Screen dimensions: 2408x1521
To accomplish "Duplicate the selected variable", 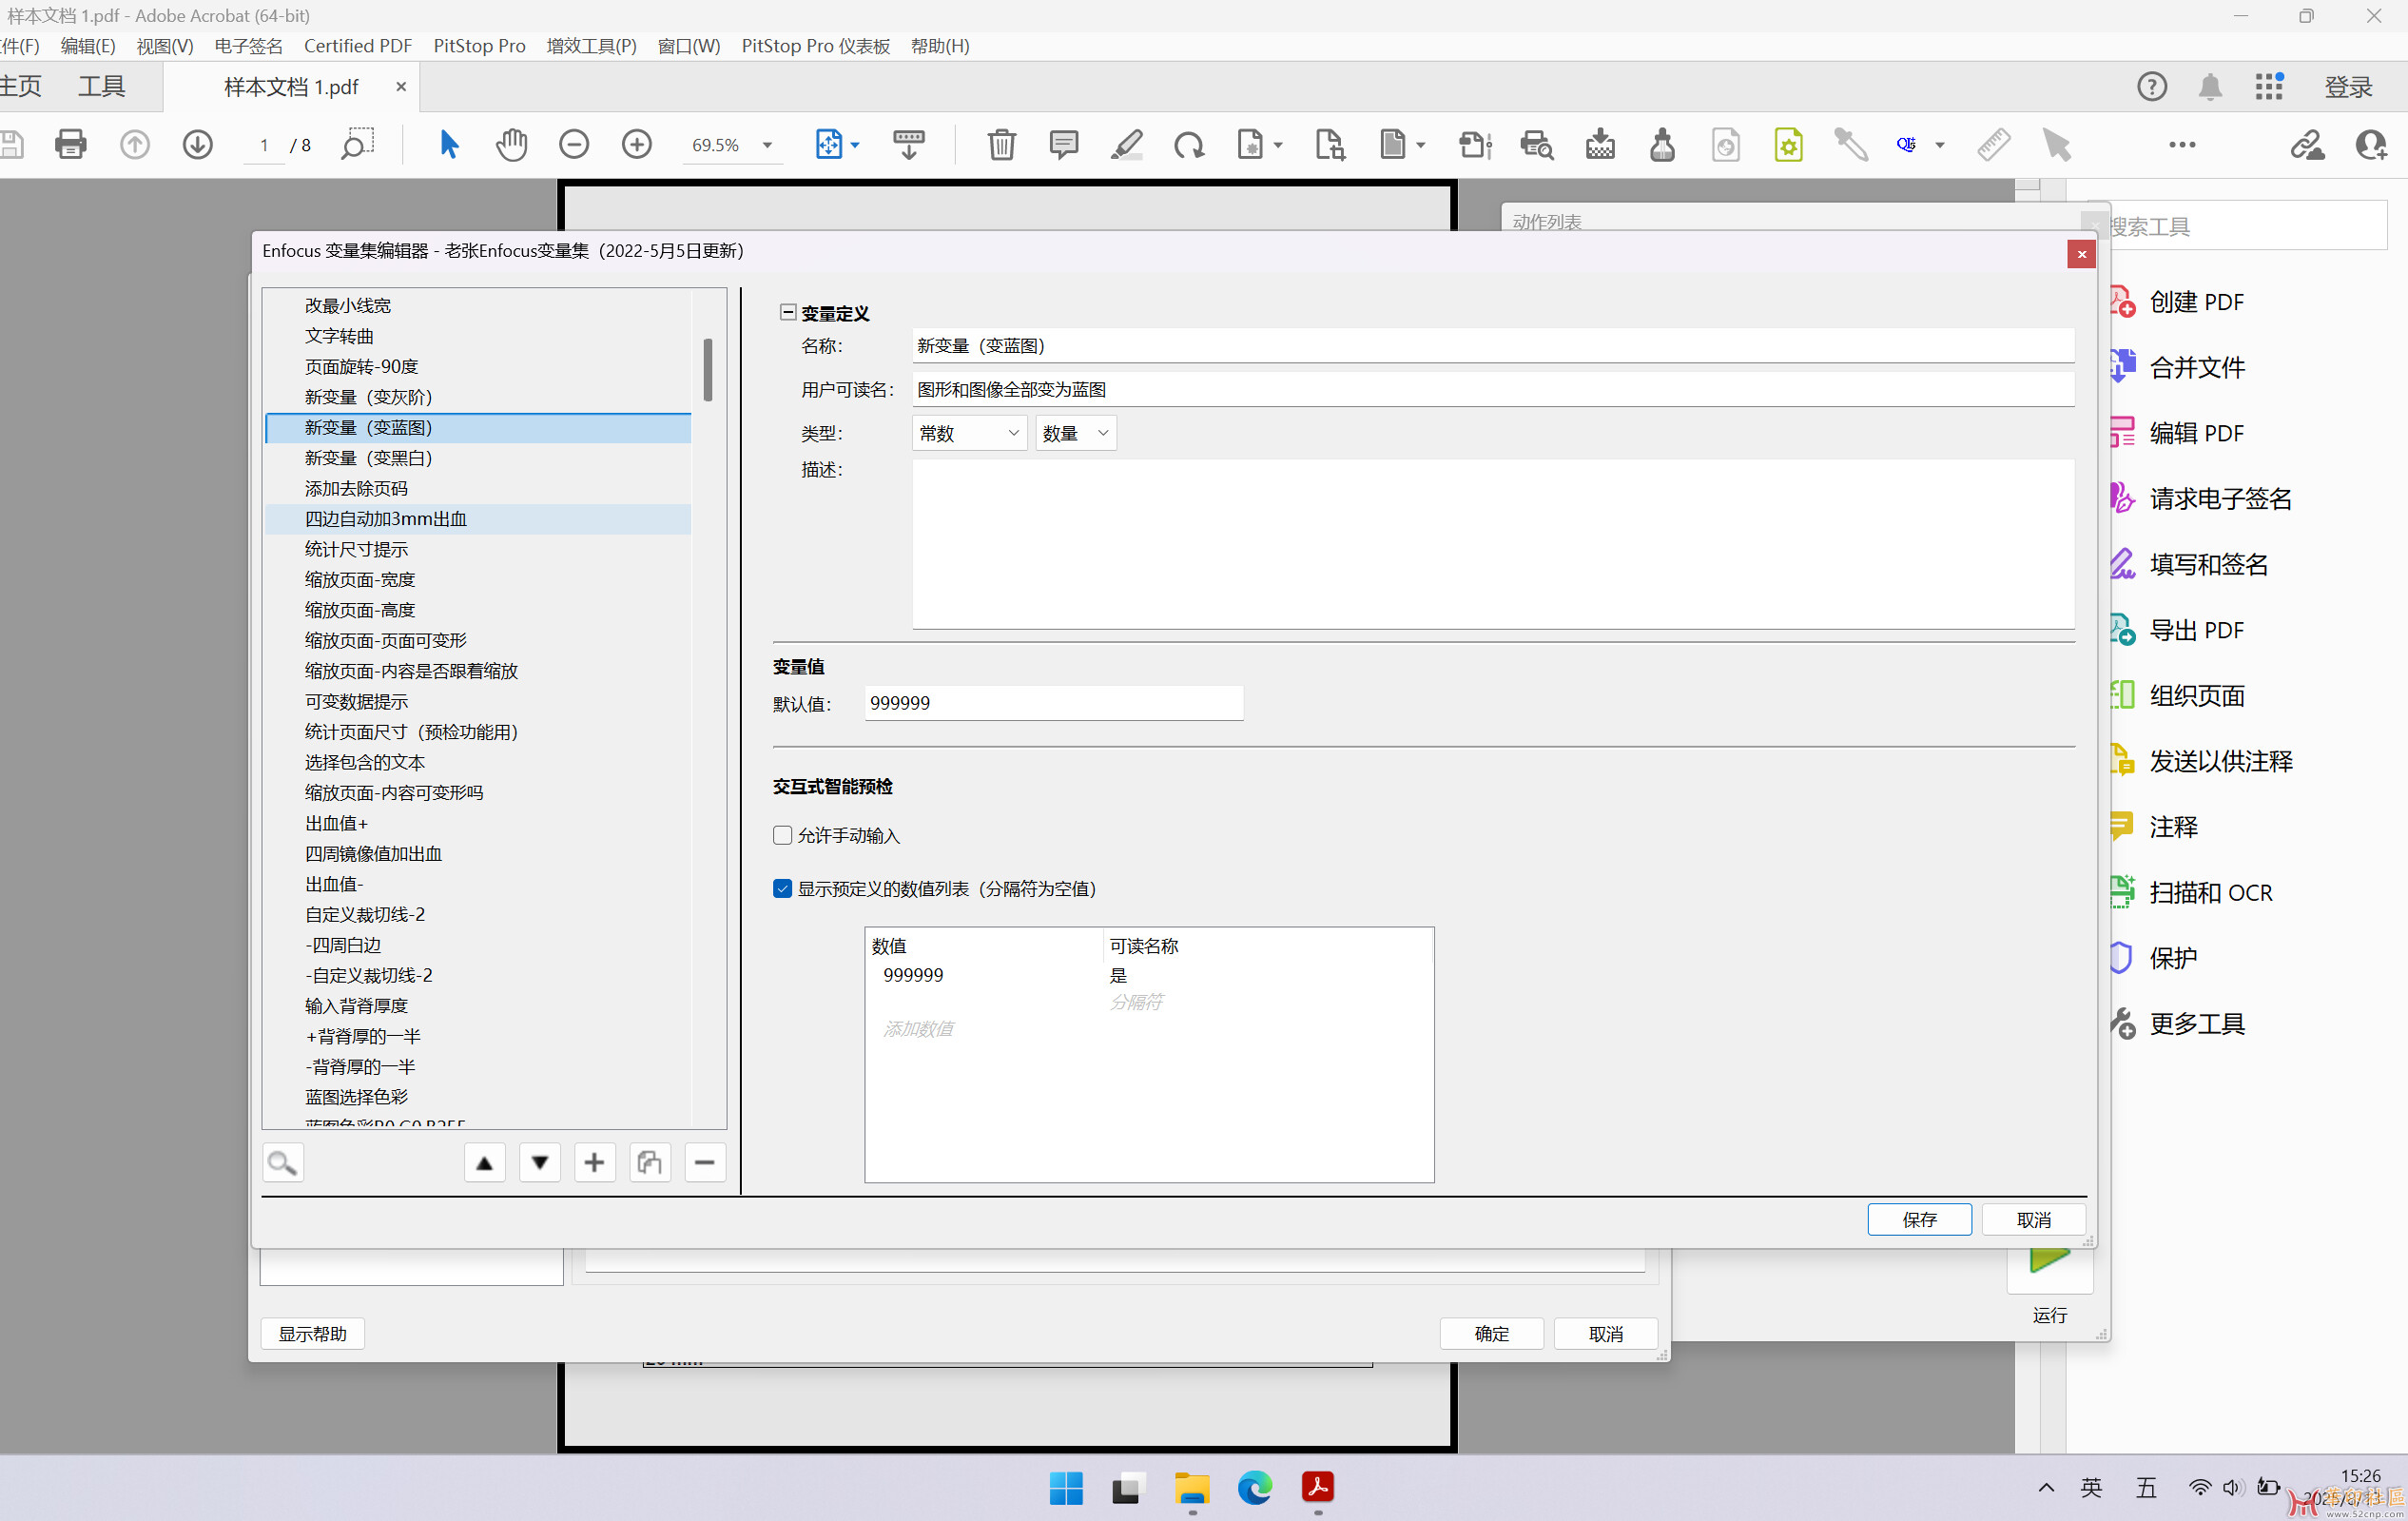I will pyautogui.click(x=649, y=1162).
